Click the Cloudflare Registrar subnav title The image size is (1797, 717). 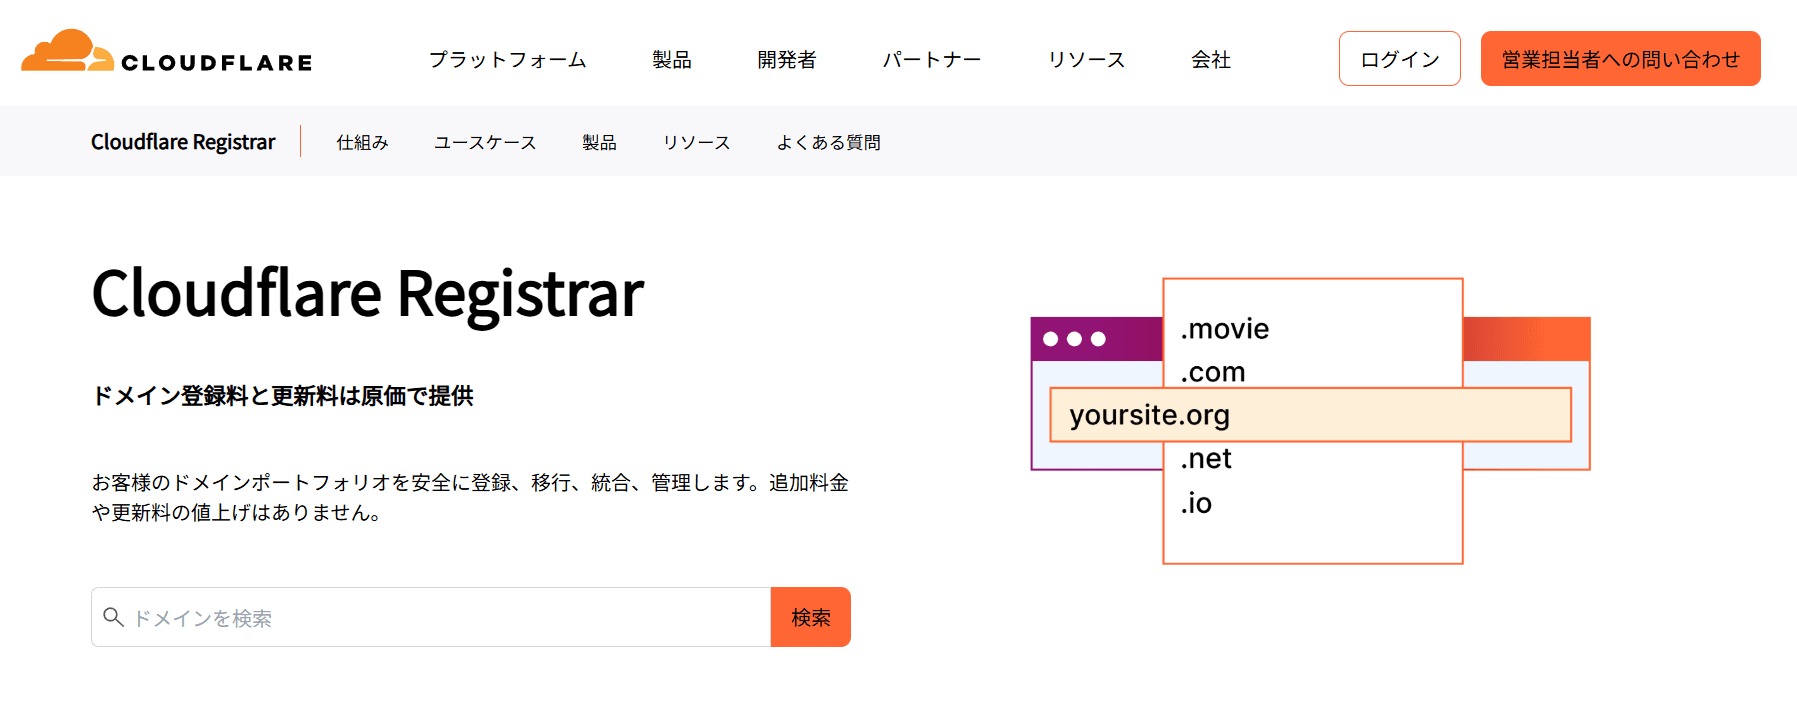point(183,142)
